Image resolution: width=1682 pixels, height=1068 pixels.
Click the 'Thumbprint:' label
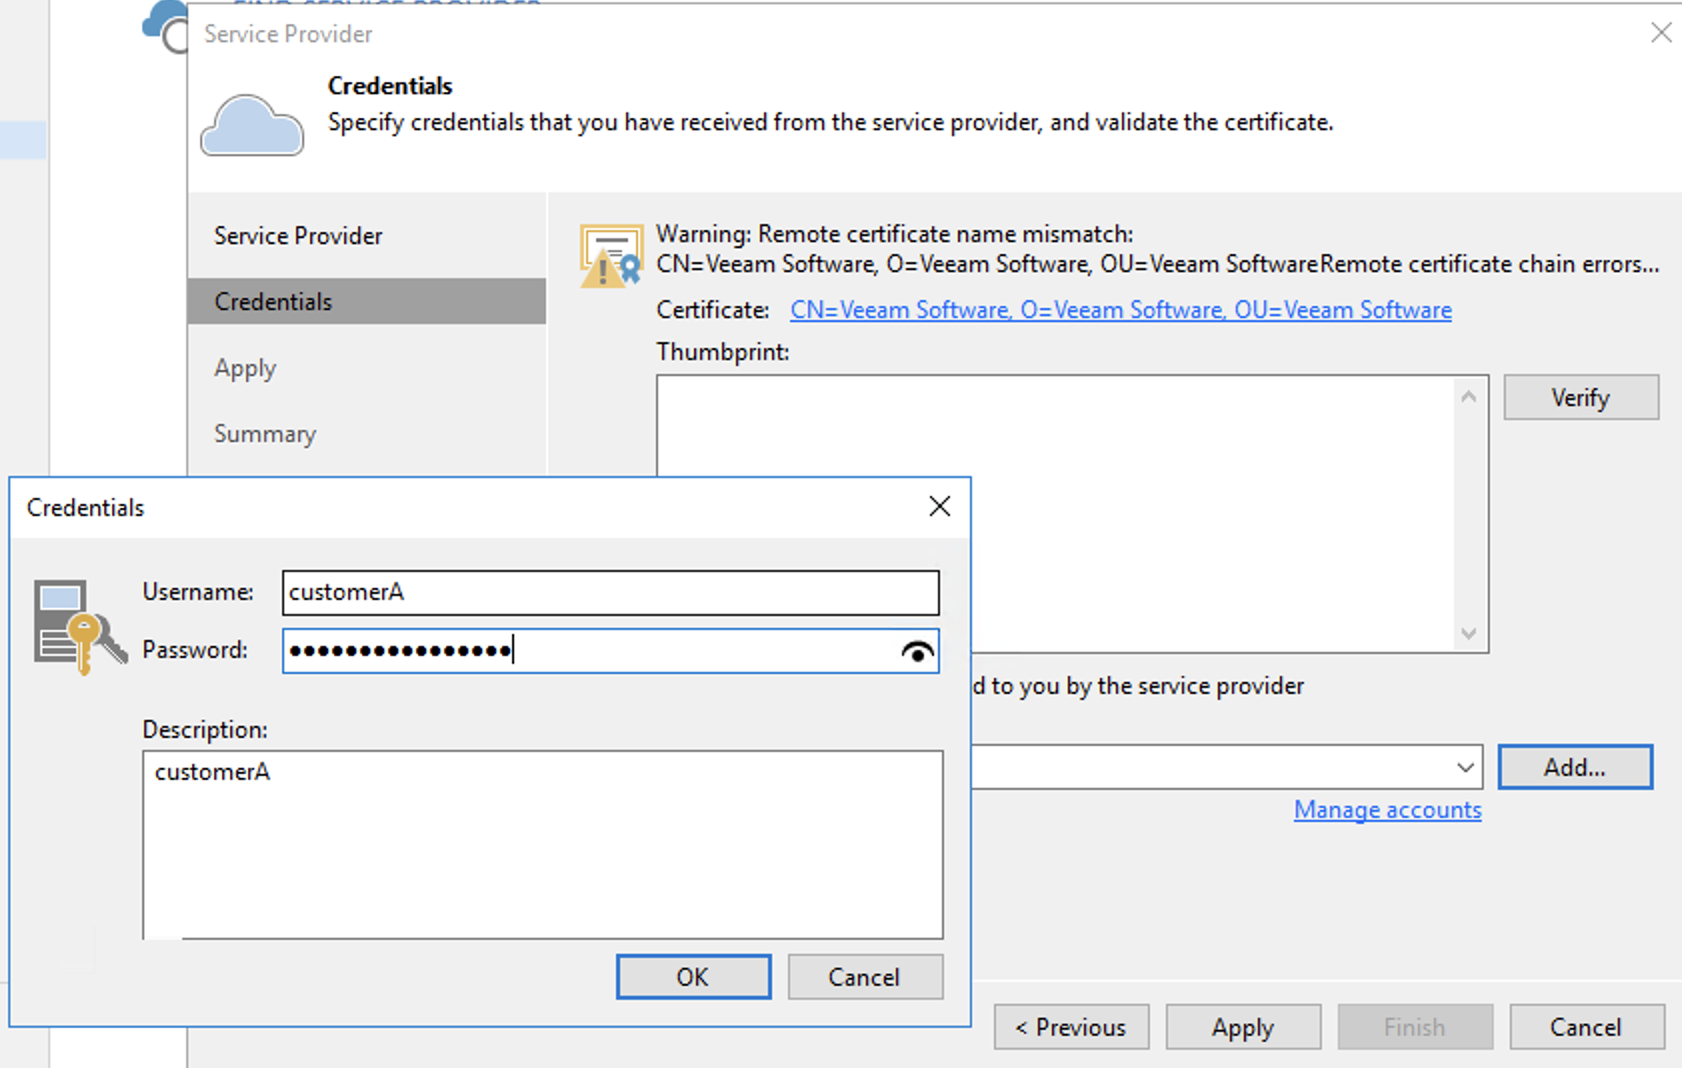(723, 352)
